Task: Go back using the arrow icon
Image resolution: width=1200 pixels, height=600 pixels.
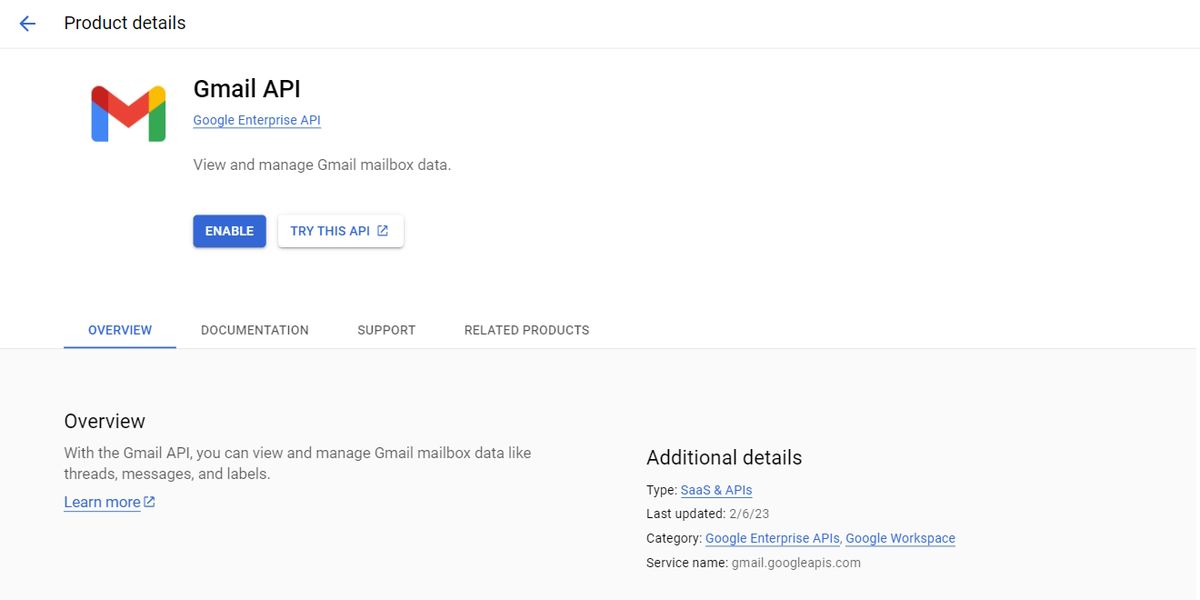Action: coord(27,23)
